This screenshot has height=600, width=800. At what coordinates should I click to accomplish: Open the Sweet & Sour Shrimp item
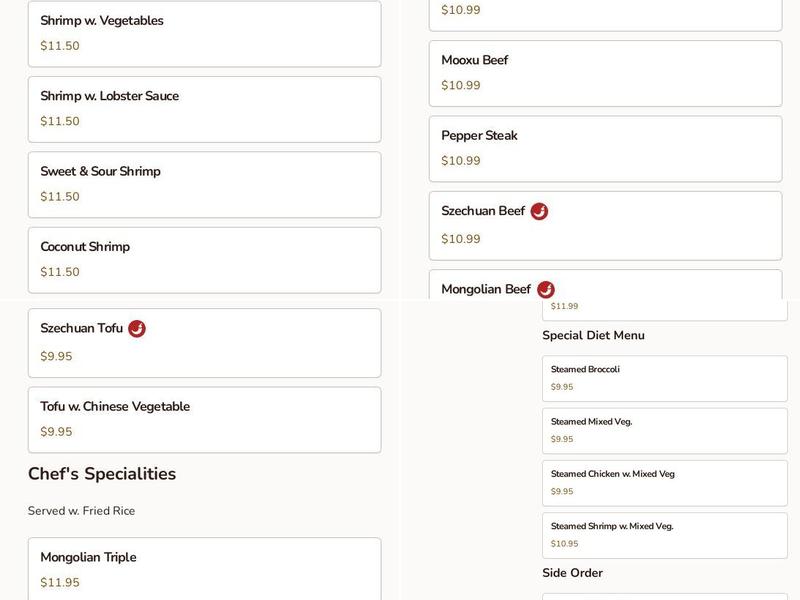pyautogui.click(x=204, y=184)
